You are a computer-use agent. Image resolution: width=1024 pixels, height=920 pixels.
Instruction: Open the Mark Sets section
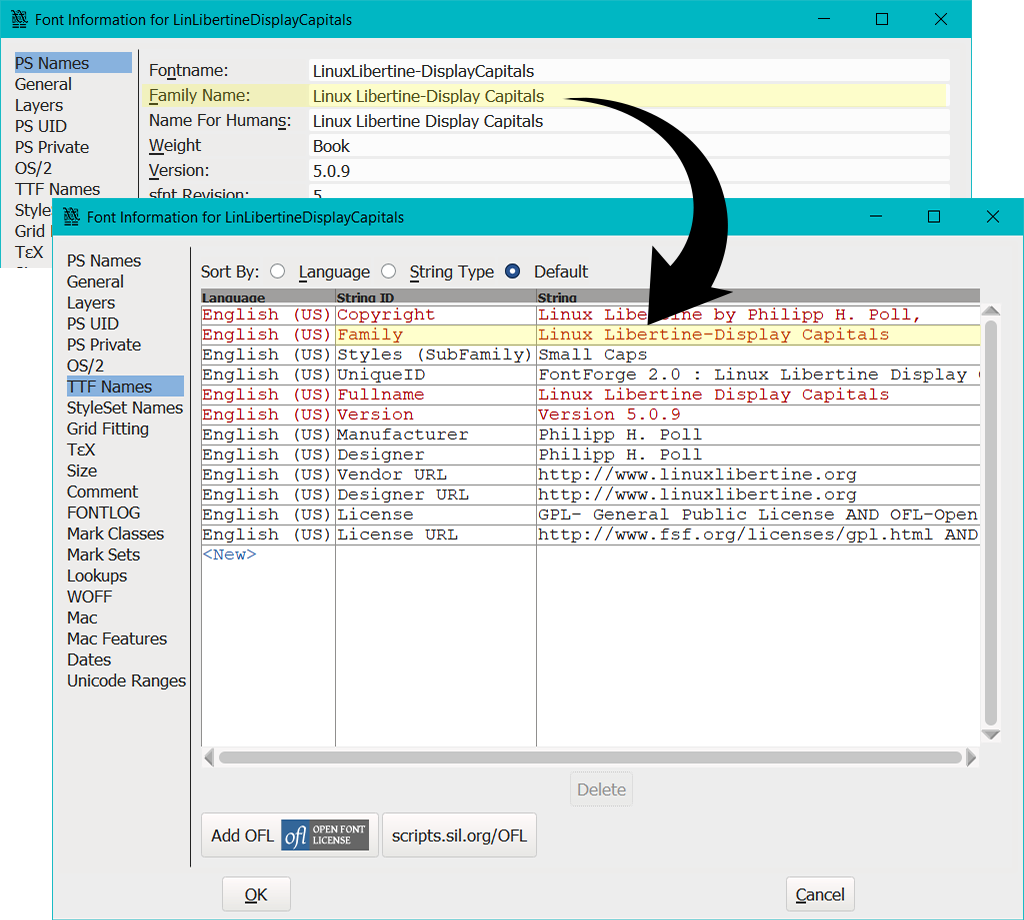[x=103, y=554]
